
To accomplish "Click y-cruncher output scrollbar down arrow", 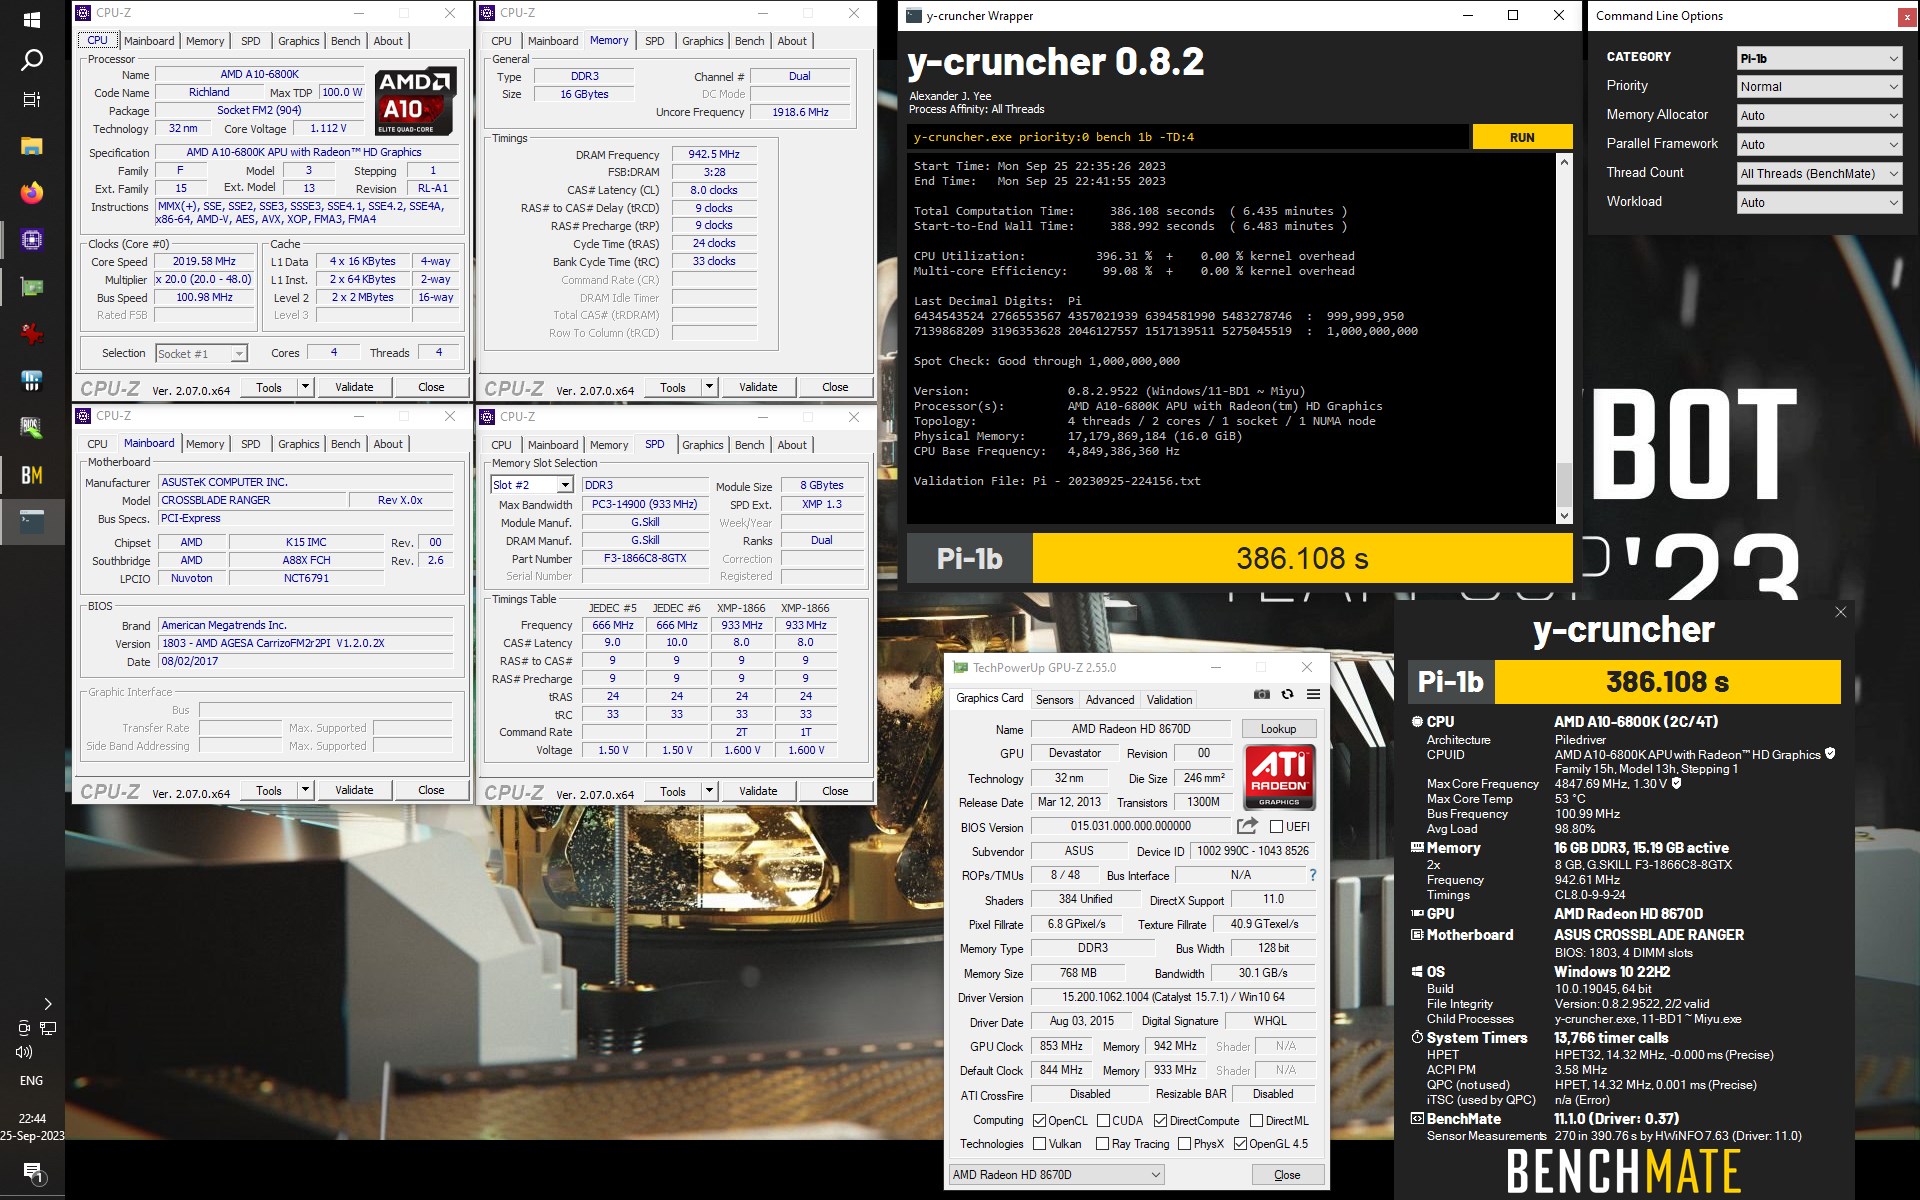I will [x=1564, y=516].
